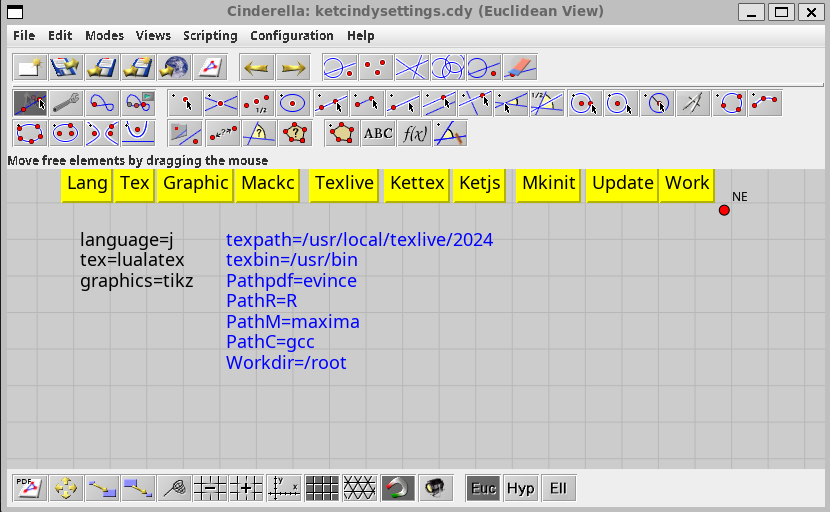This screenshot has width=830, height=512.
Task: Select the compass tool
Action: (x=693, y=103)
